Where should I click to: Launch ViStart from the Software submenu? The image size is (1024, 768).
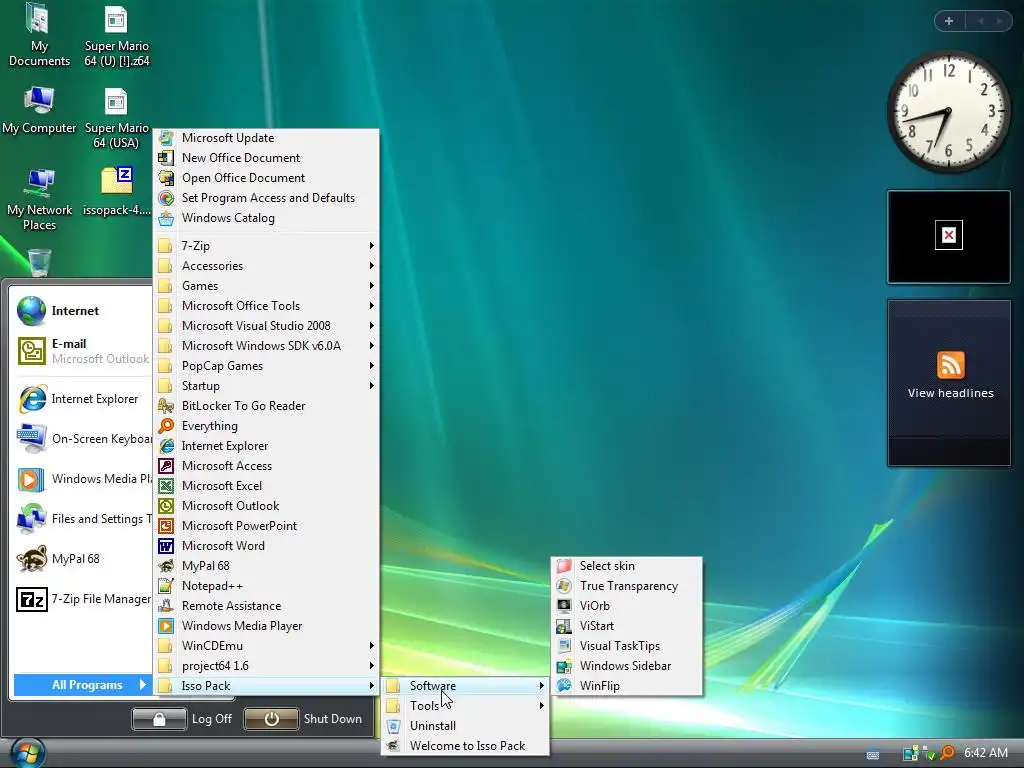click(626, 626)
